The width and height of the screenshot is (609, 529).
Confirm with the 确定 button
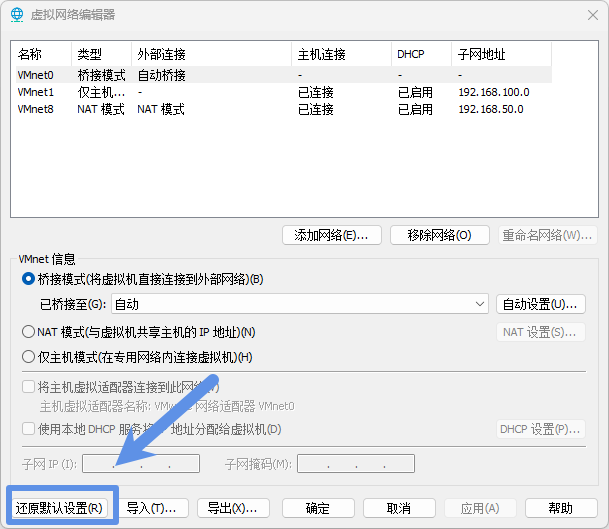pyautogui.click(x=318, y=508)
